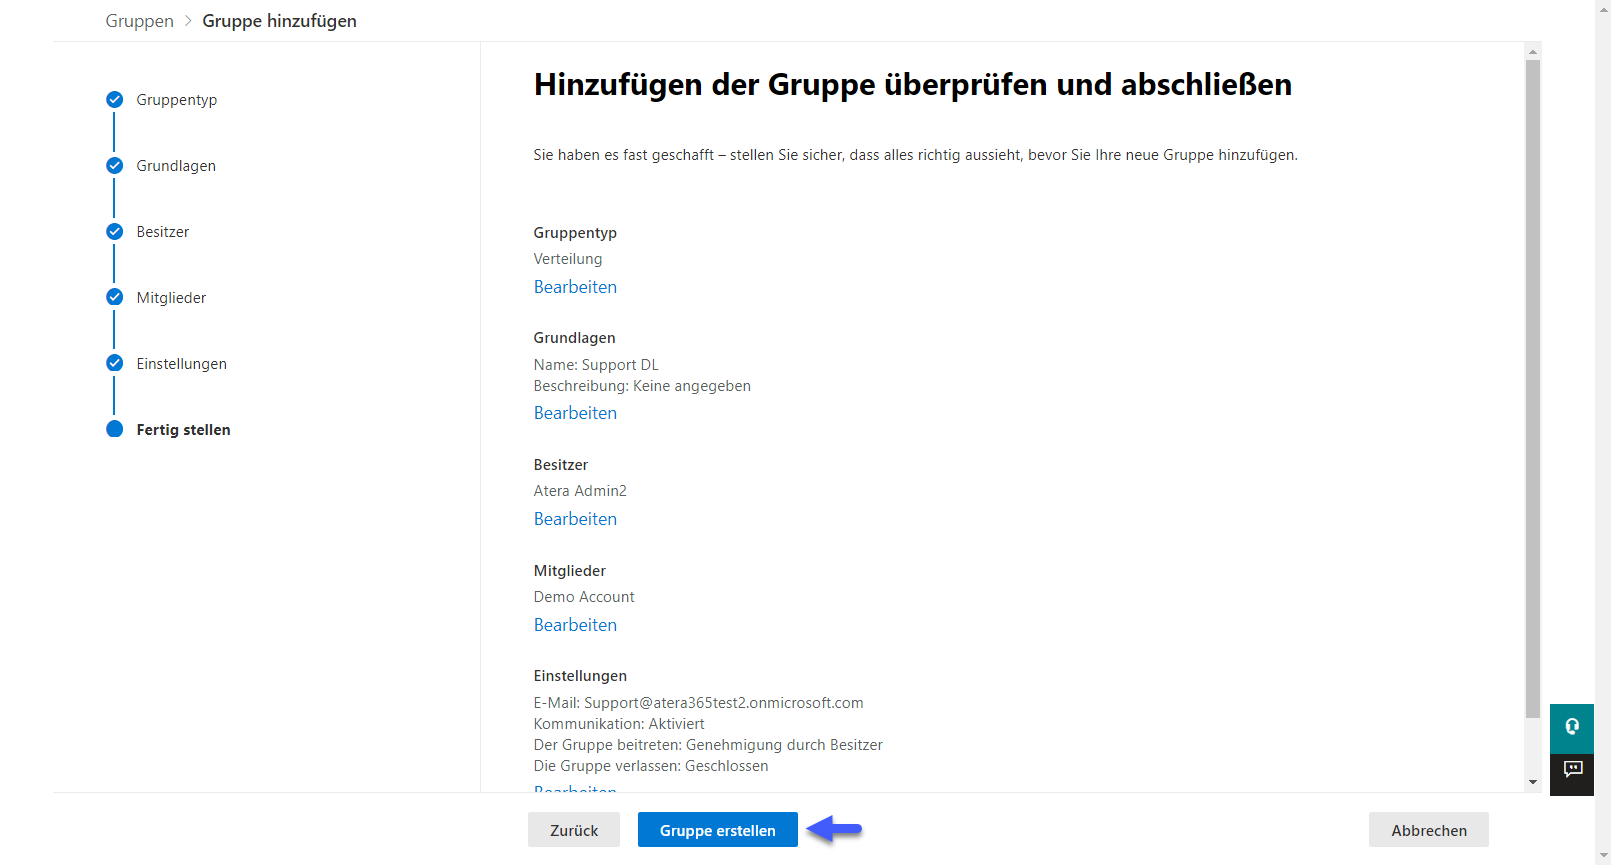
Task: Click Der Gruppe beitreten setting line
Action: [x=708, y=745]
